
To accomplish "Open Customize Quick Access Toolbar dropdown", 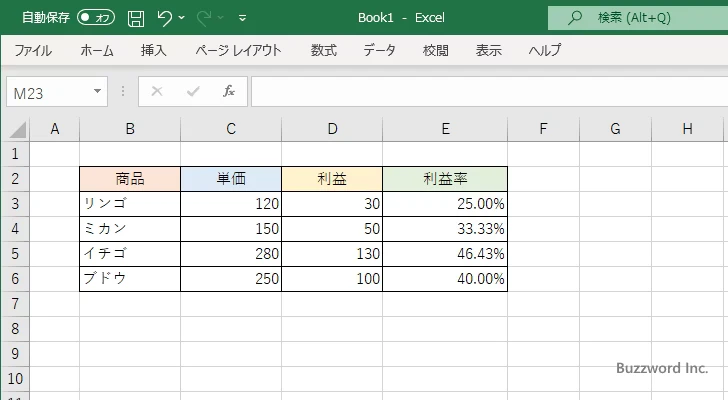I will (x=242, y=18).
